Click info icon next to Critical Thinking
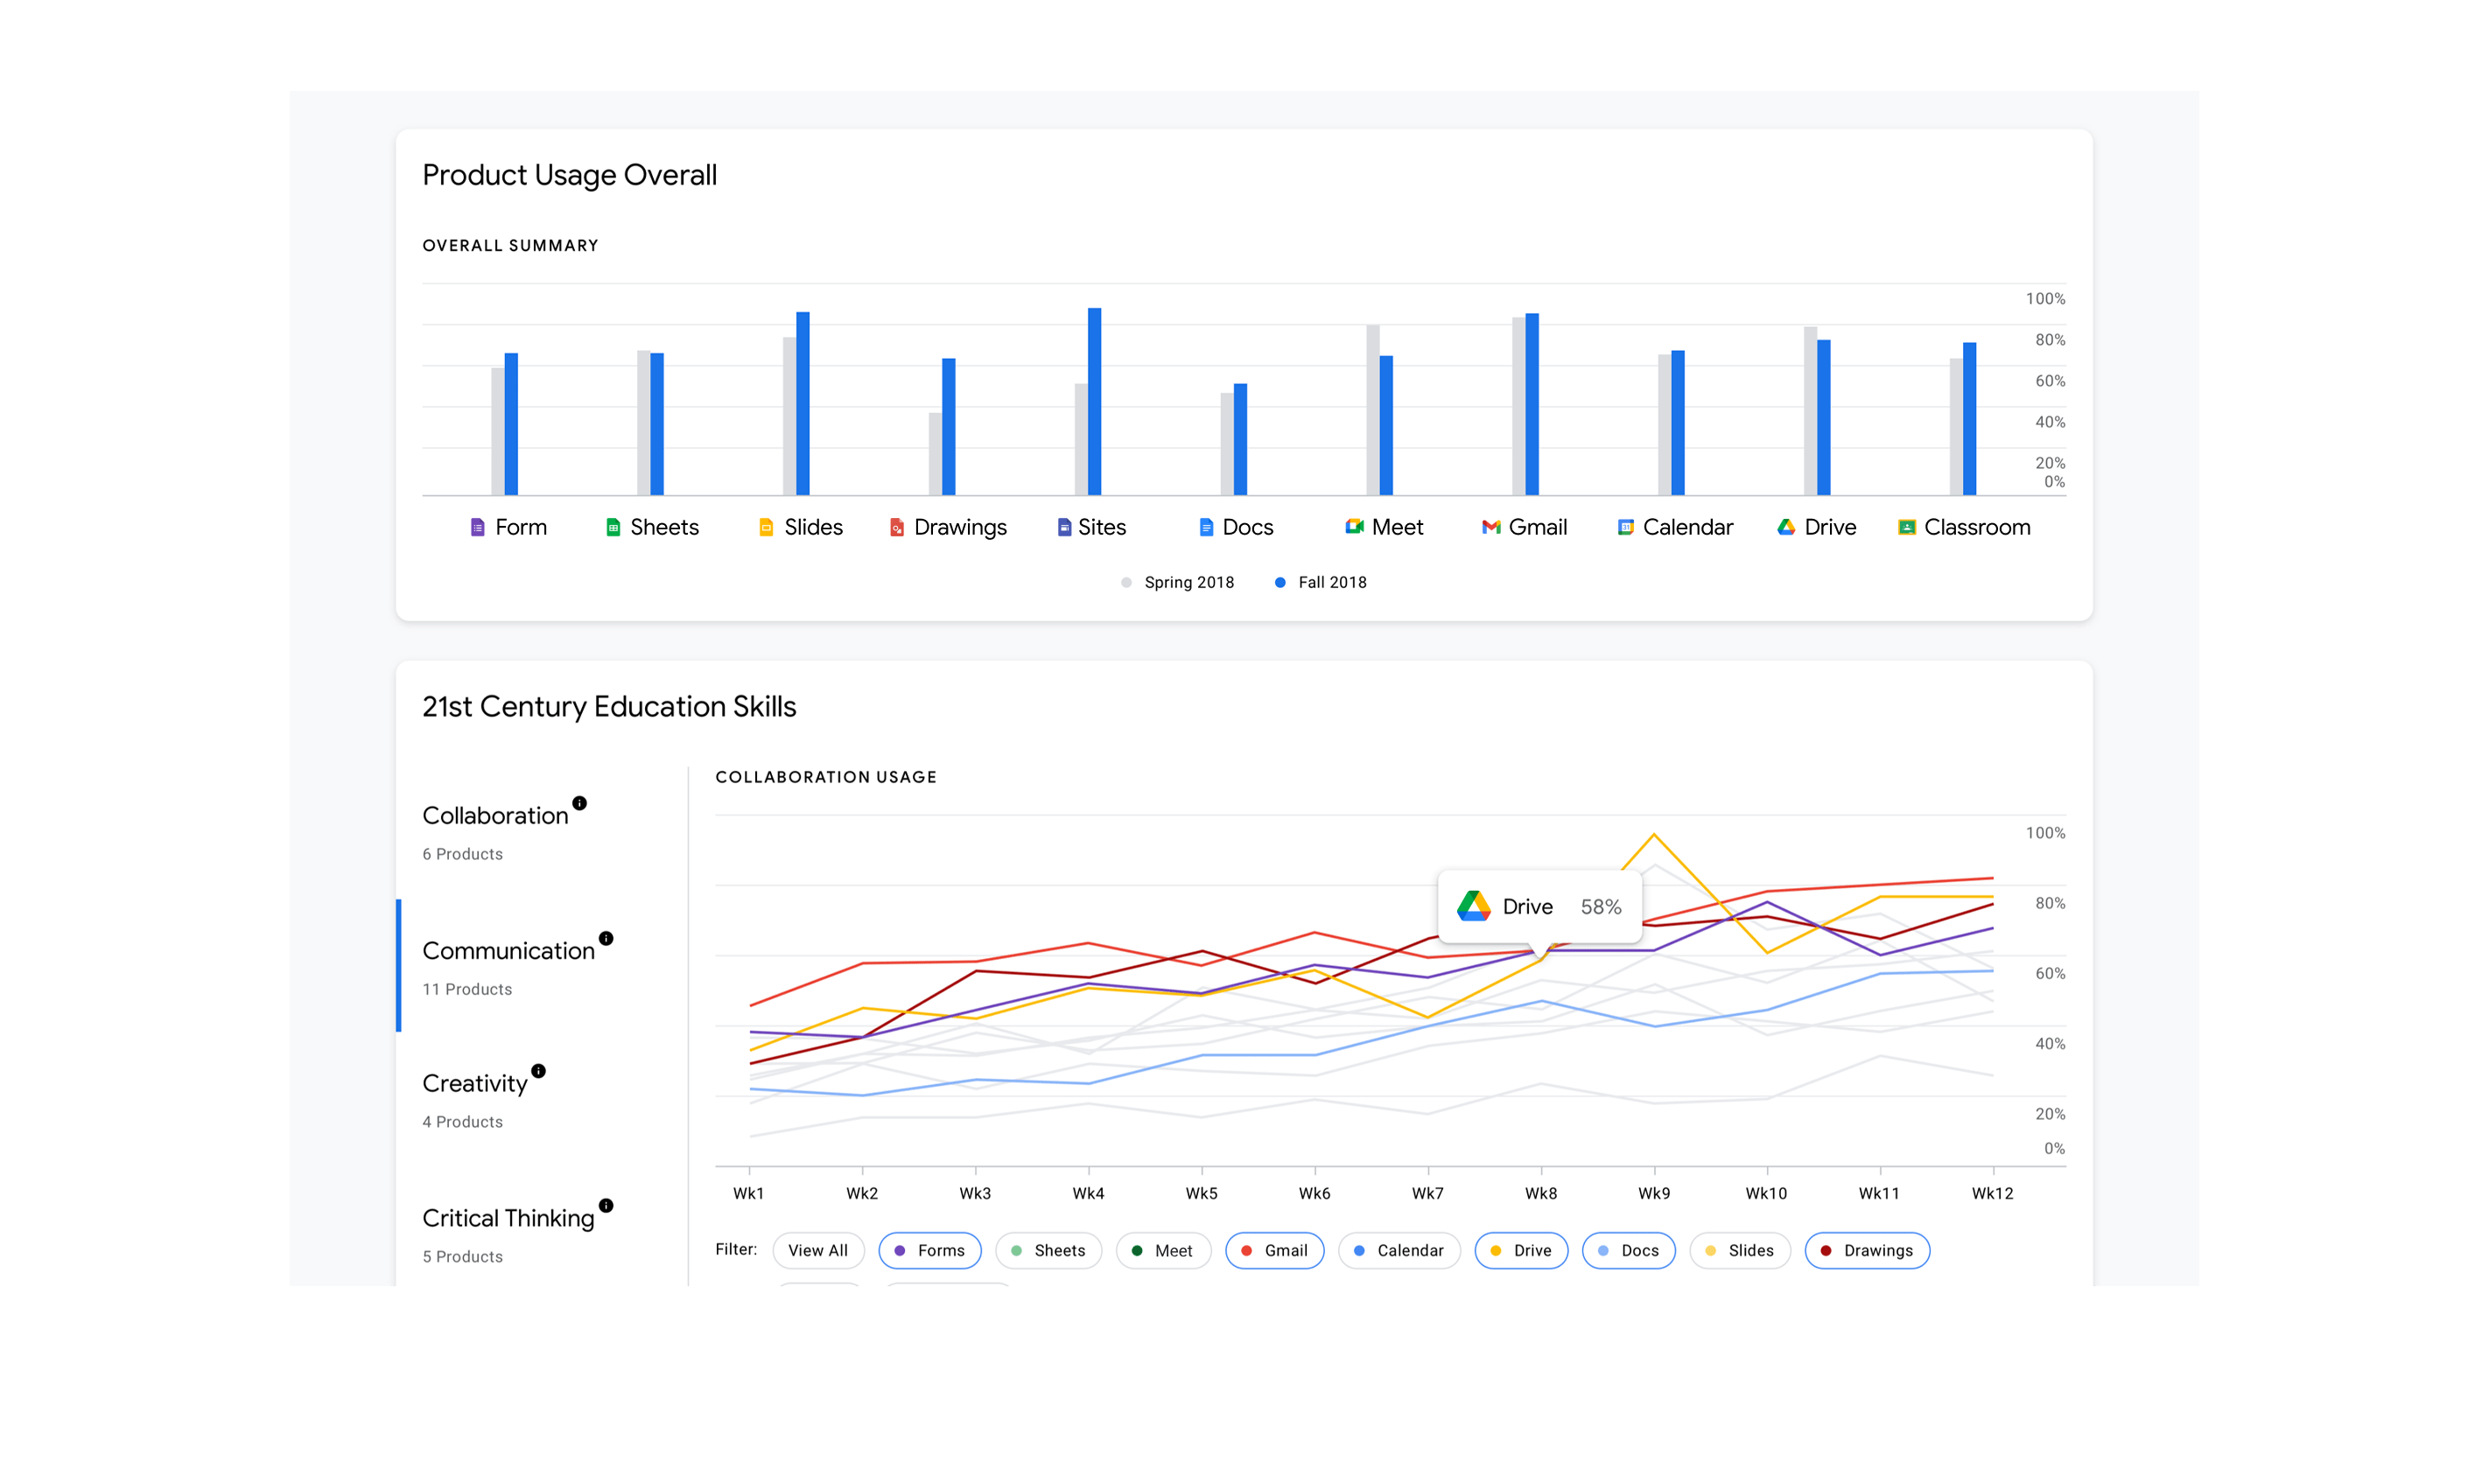Image resolution: width=2489 pixels, height=1484 pixels. pos(606,1205)
